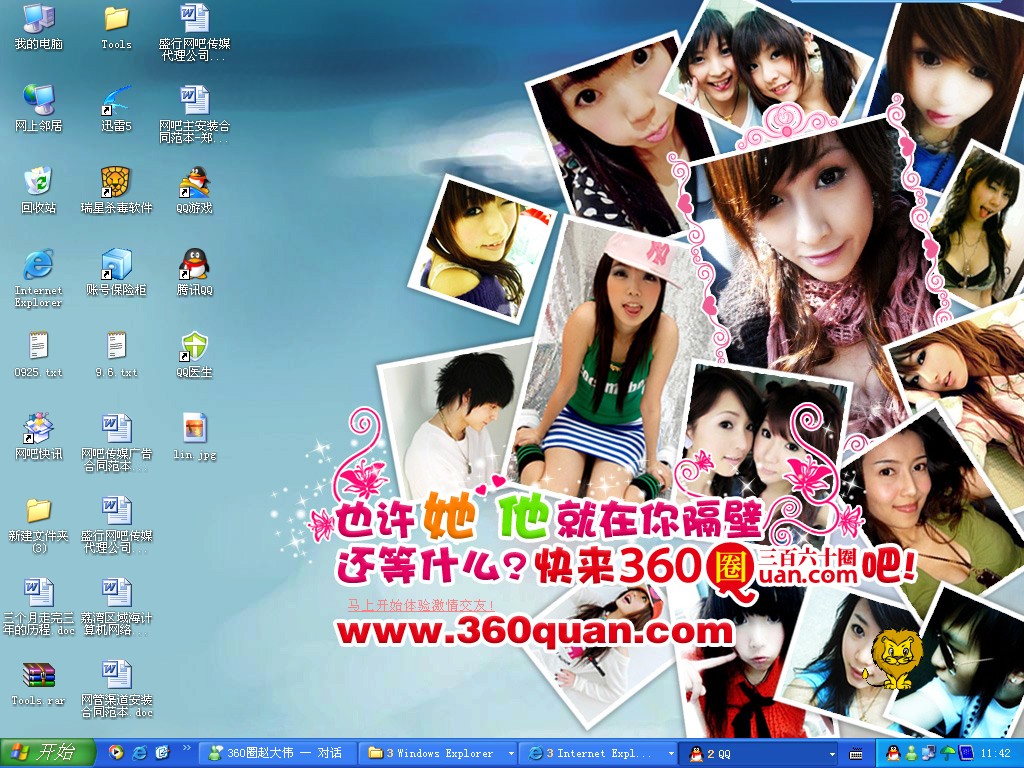Screen dimensions: 1024x768
Task: Open the 网吧快讯 shortcut
Action: pyautogui.click(x=38, y=429)
